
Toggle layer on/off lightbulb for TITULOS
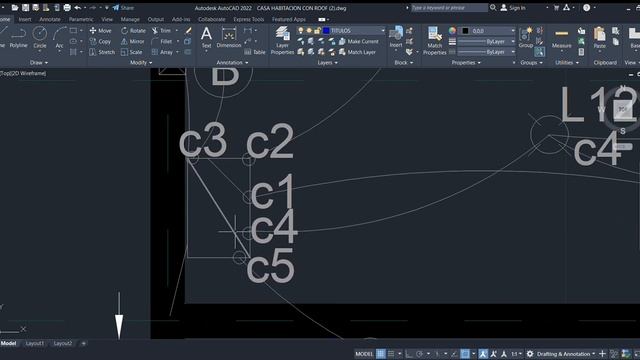(x=301, y=31)
